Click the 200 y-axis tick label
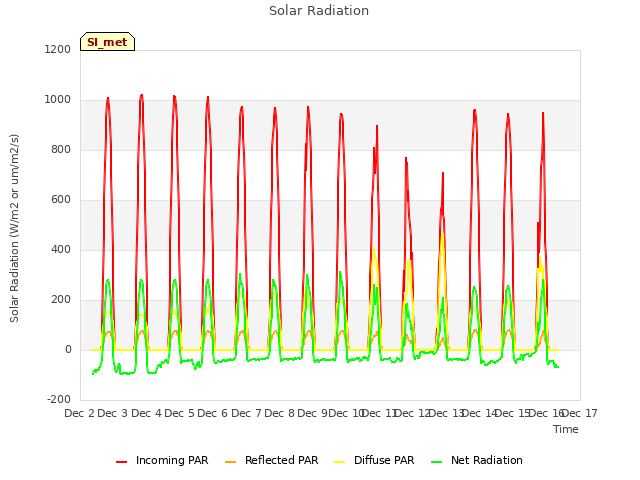The image size is (640, 480). point(61,300)
